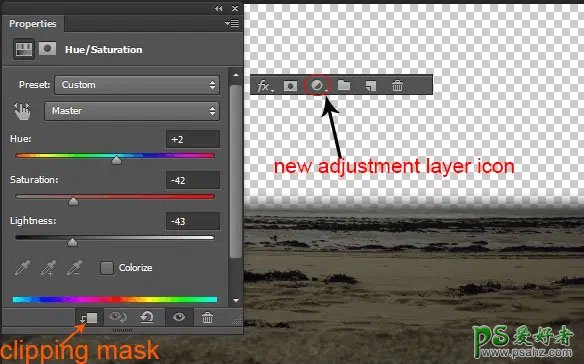584x364 pixels.
Task: Click the layer style fx icon
Action: tap(265, 86)
